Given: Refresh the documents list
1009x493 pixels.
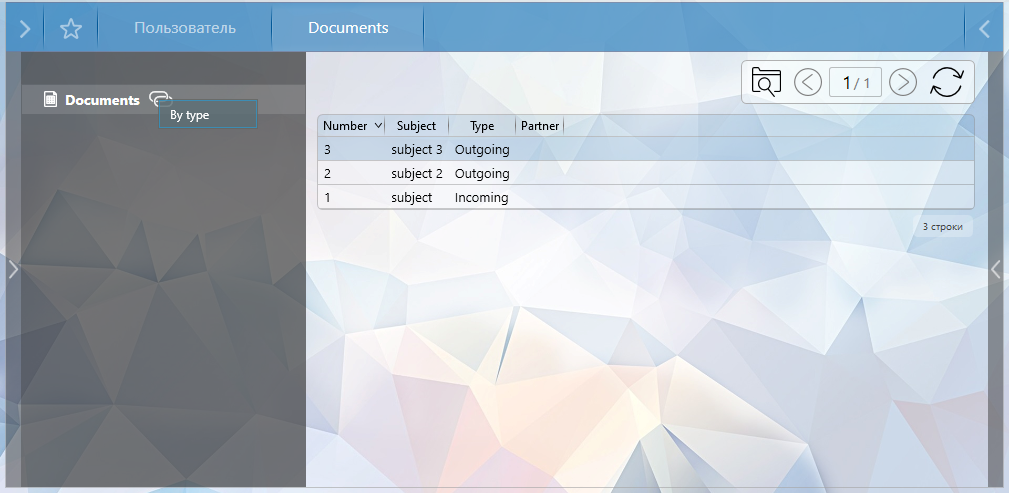Looking at the screenshot, I should 946,82.
